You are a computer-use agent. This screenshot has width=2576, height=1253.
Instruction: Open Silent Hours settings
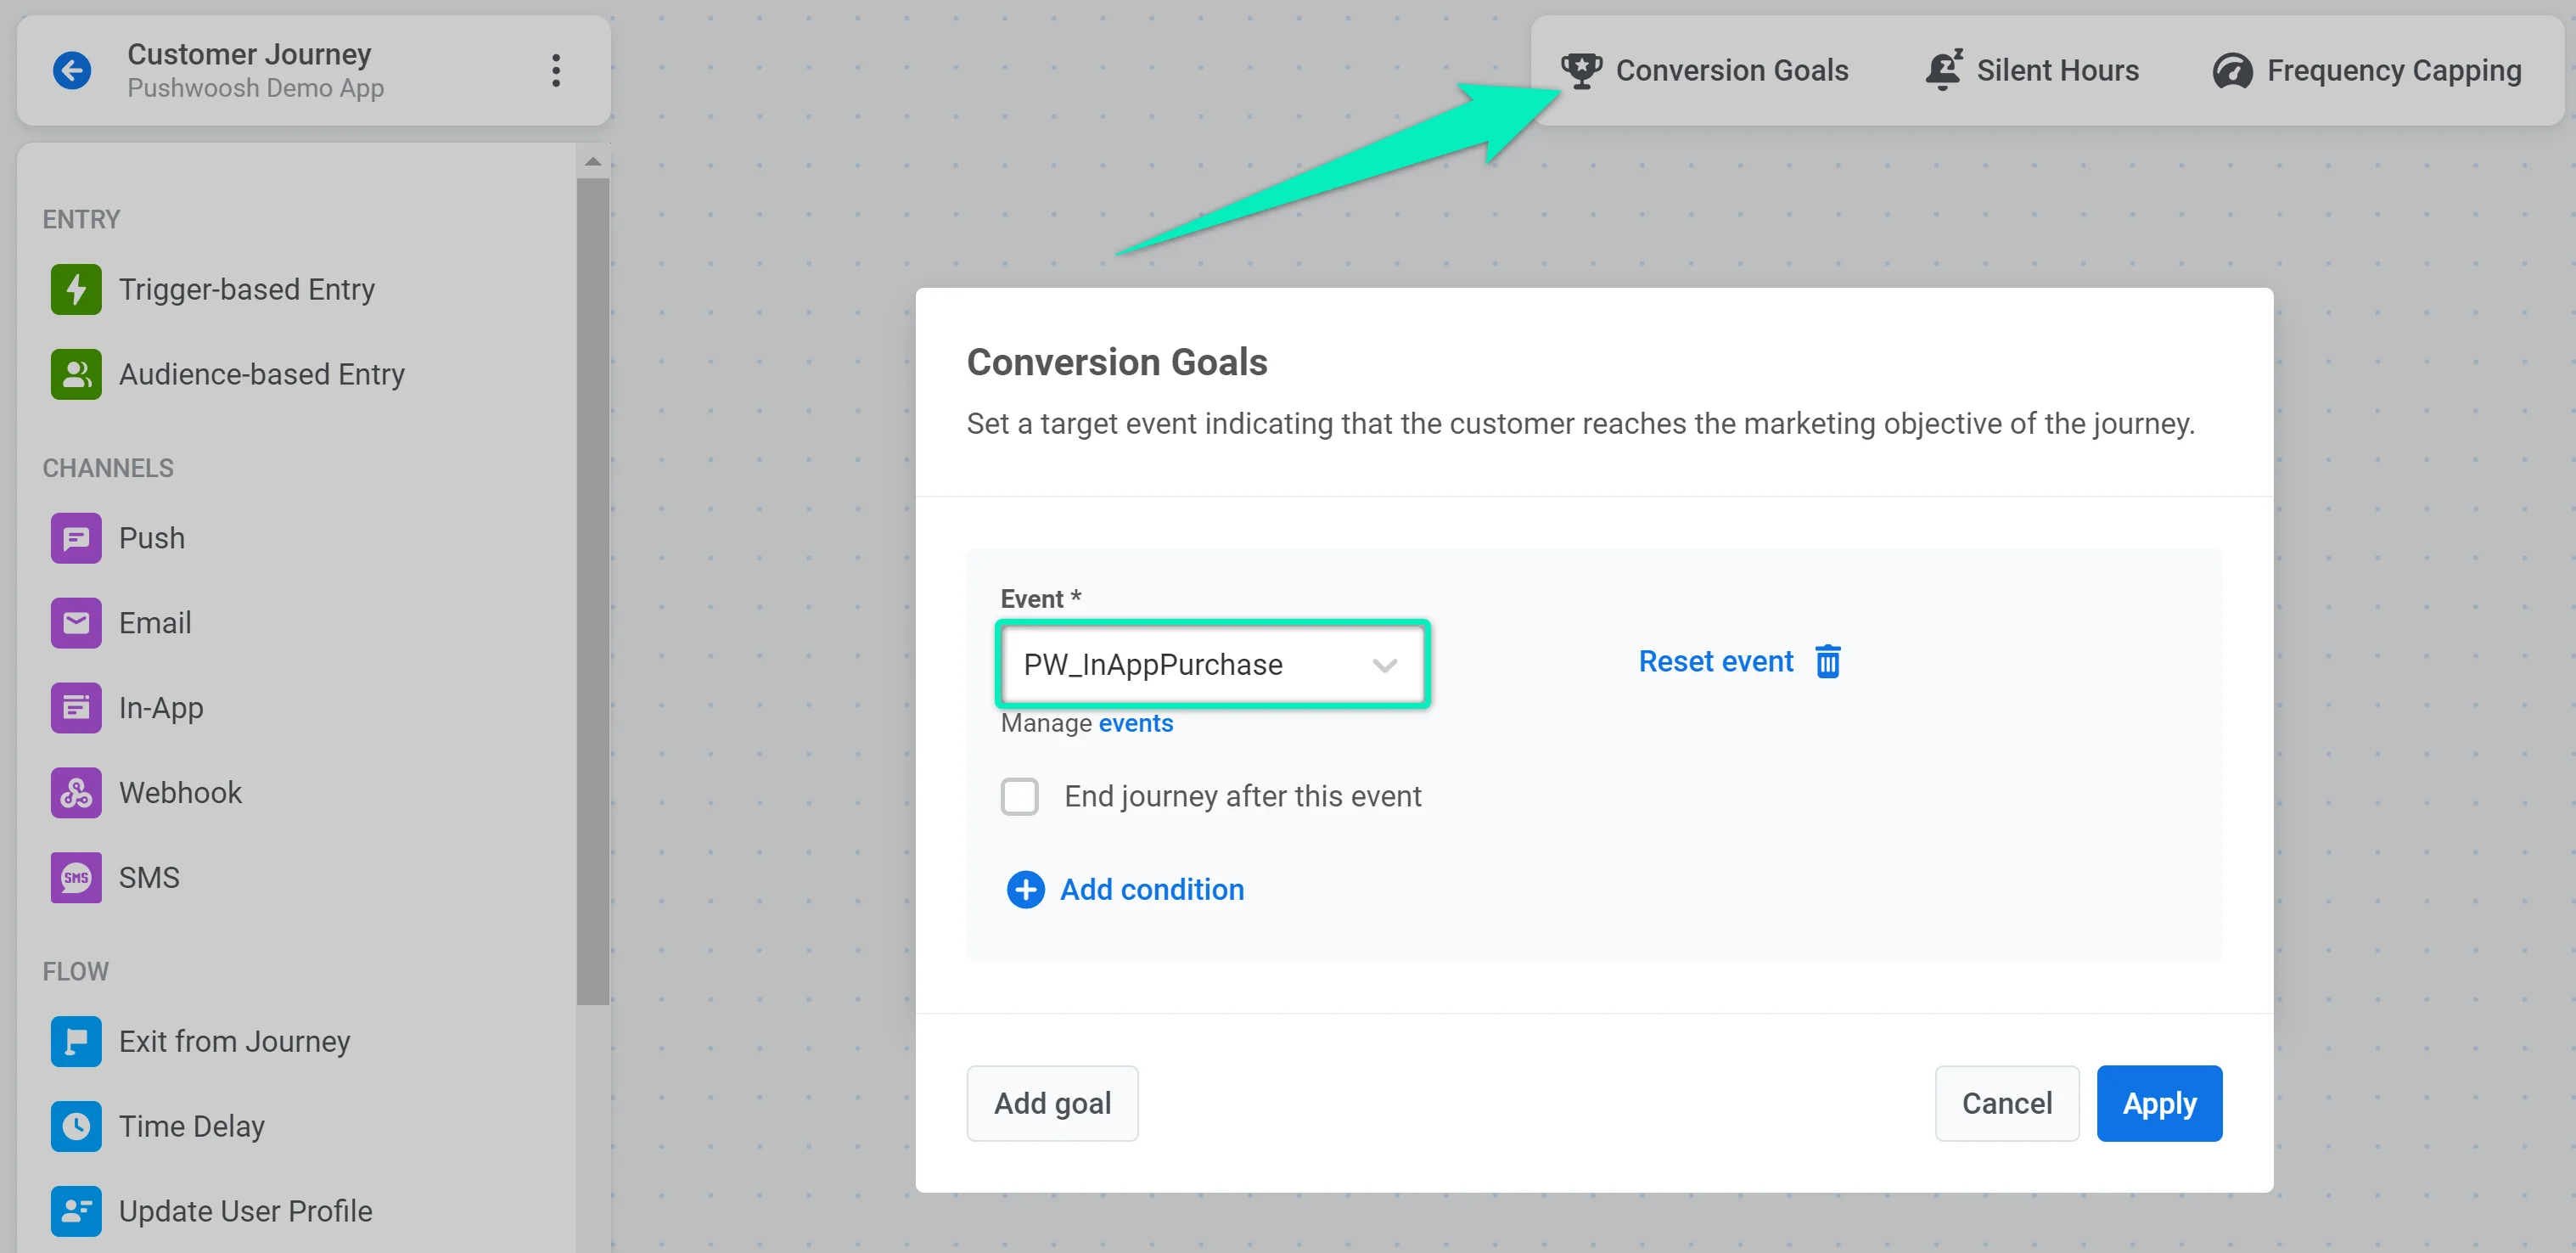(2031, 70)
